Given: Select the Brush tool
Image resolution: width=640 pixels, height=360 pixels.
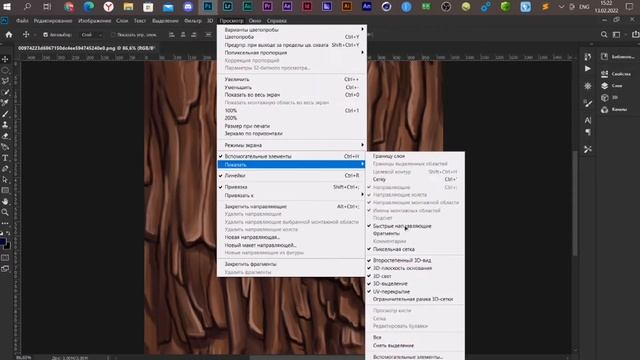Looking at the screenshot, I should [x=5, y=114].
